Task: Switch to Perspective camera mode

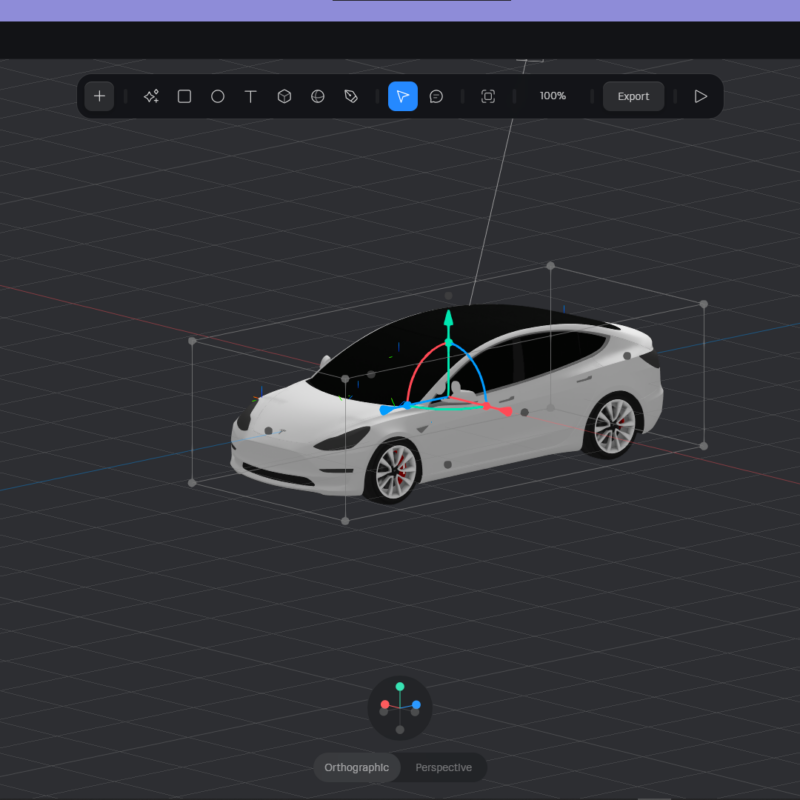Action: click(x=443, y=767)
